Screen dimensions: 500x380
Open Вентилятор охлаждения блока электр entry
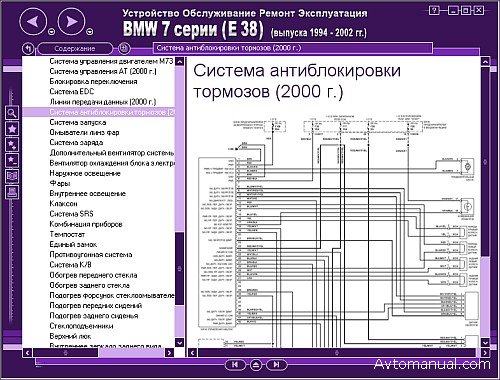(111, 163)
